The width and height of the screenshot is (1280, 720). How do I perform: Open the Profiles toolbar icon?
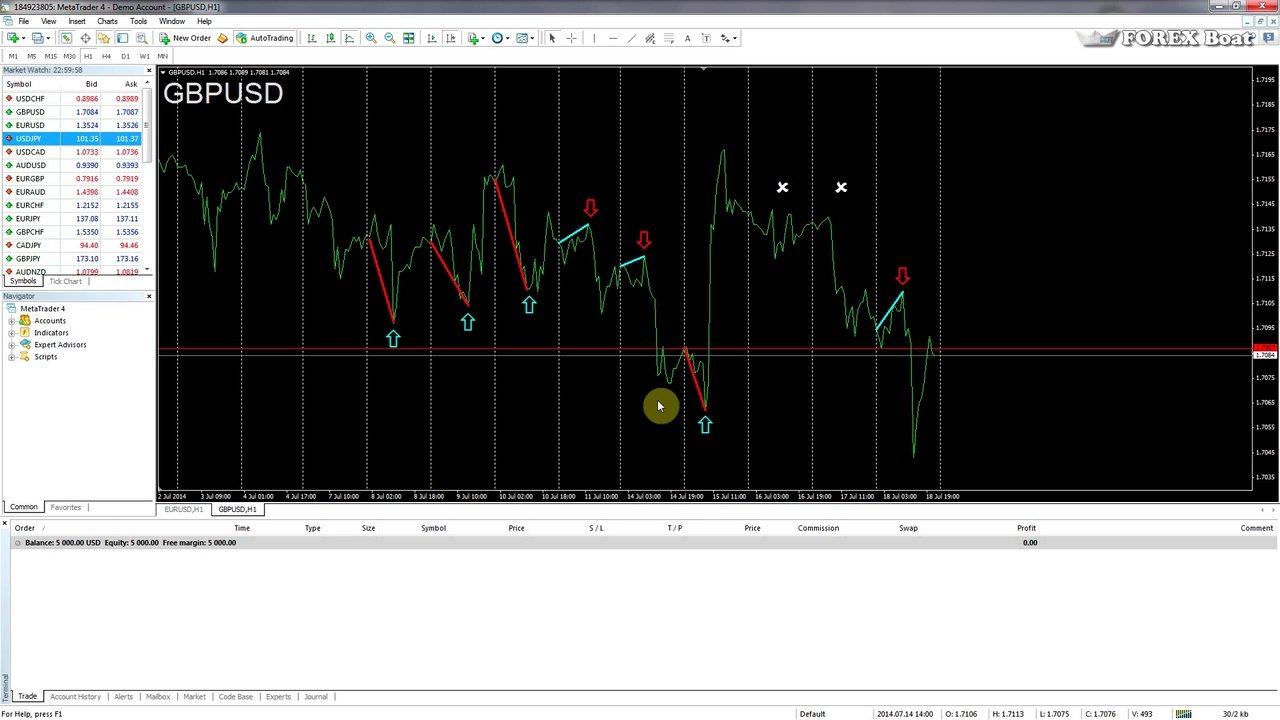(x=38, y=38)
